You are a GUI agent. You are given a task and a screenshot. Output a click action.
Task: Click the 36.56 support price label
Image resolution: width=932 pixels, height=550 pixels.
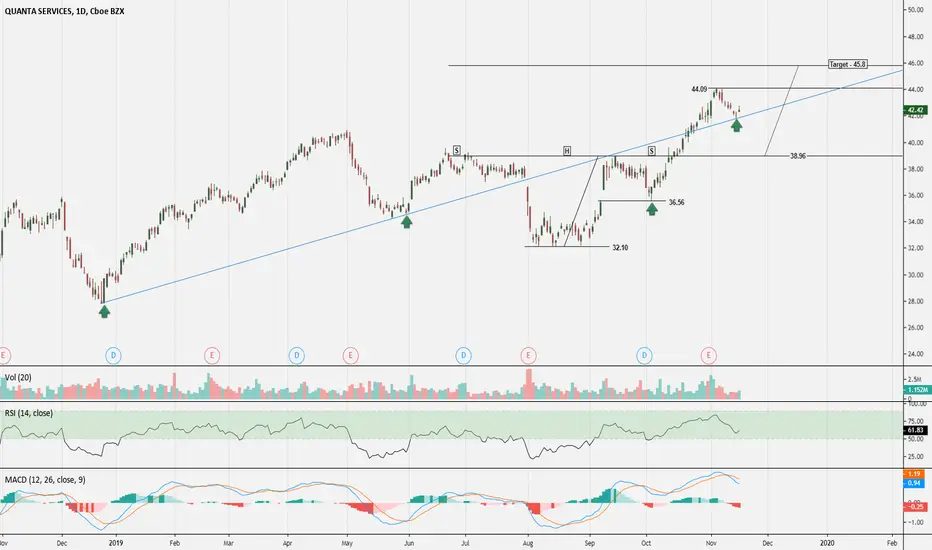coord(676,202)
